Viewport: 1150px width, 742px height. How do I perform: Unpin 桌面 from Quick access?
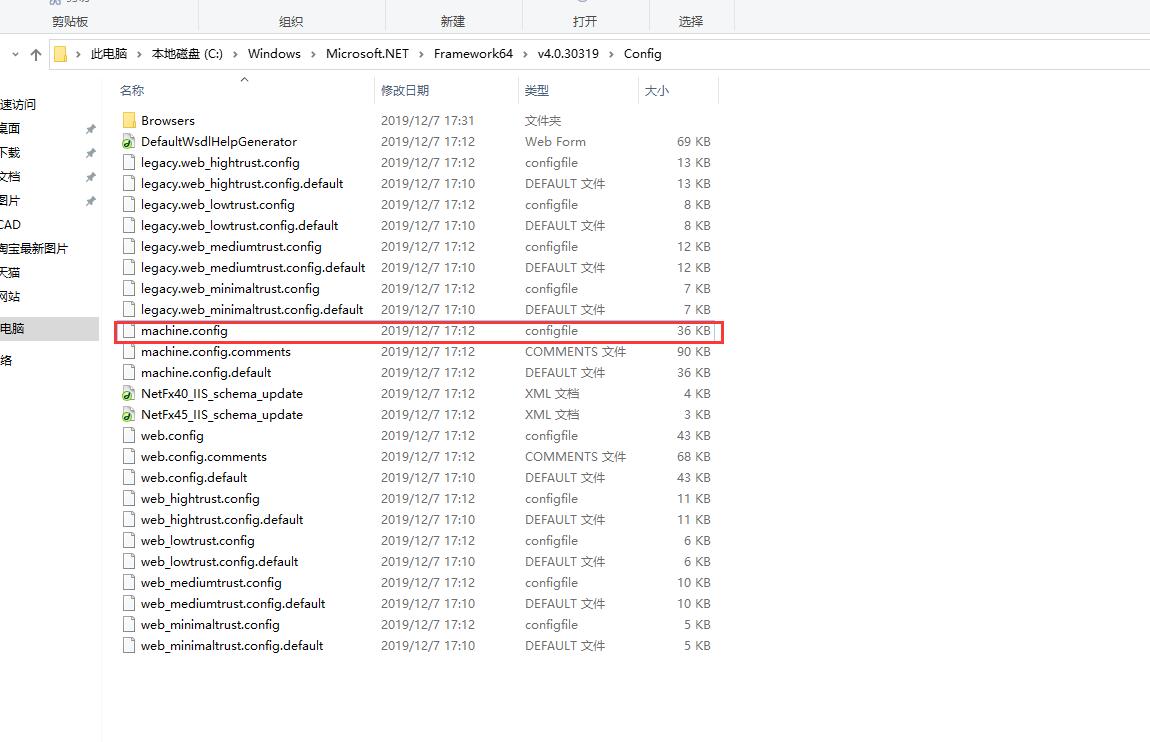click(x=90, y=128)
